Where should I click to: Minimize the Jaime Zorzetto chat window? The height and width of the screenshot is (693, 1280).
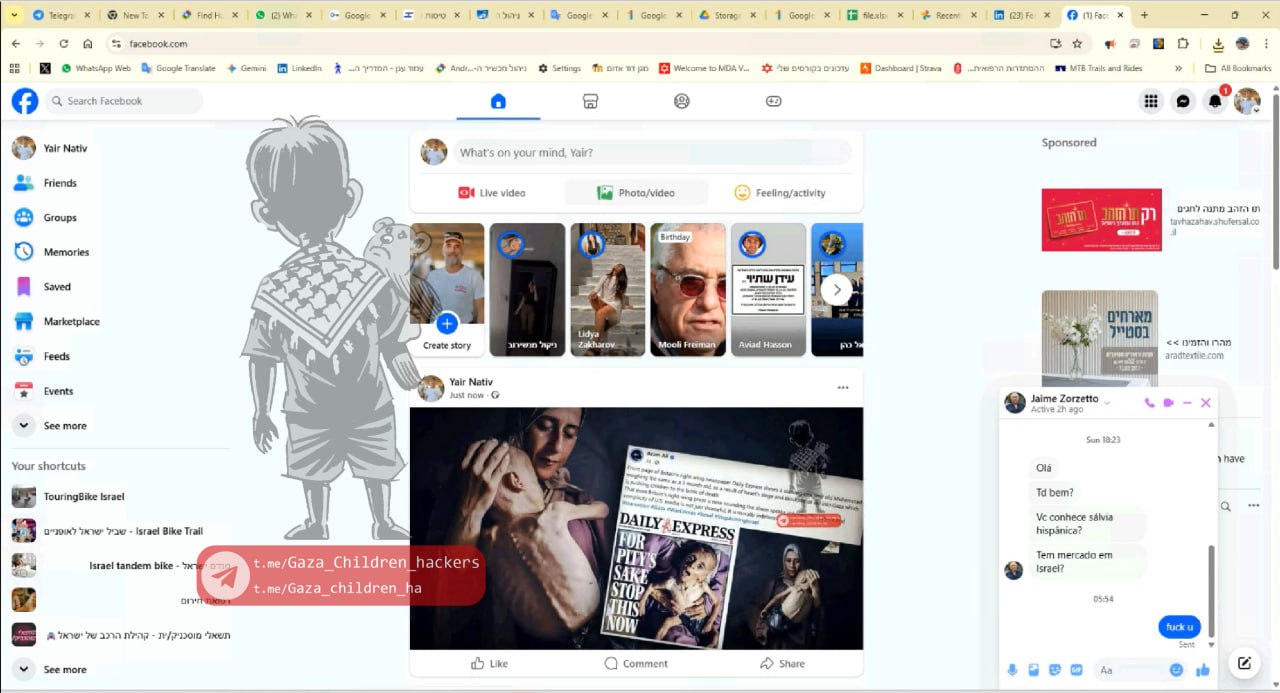1187,403
